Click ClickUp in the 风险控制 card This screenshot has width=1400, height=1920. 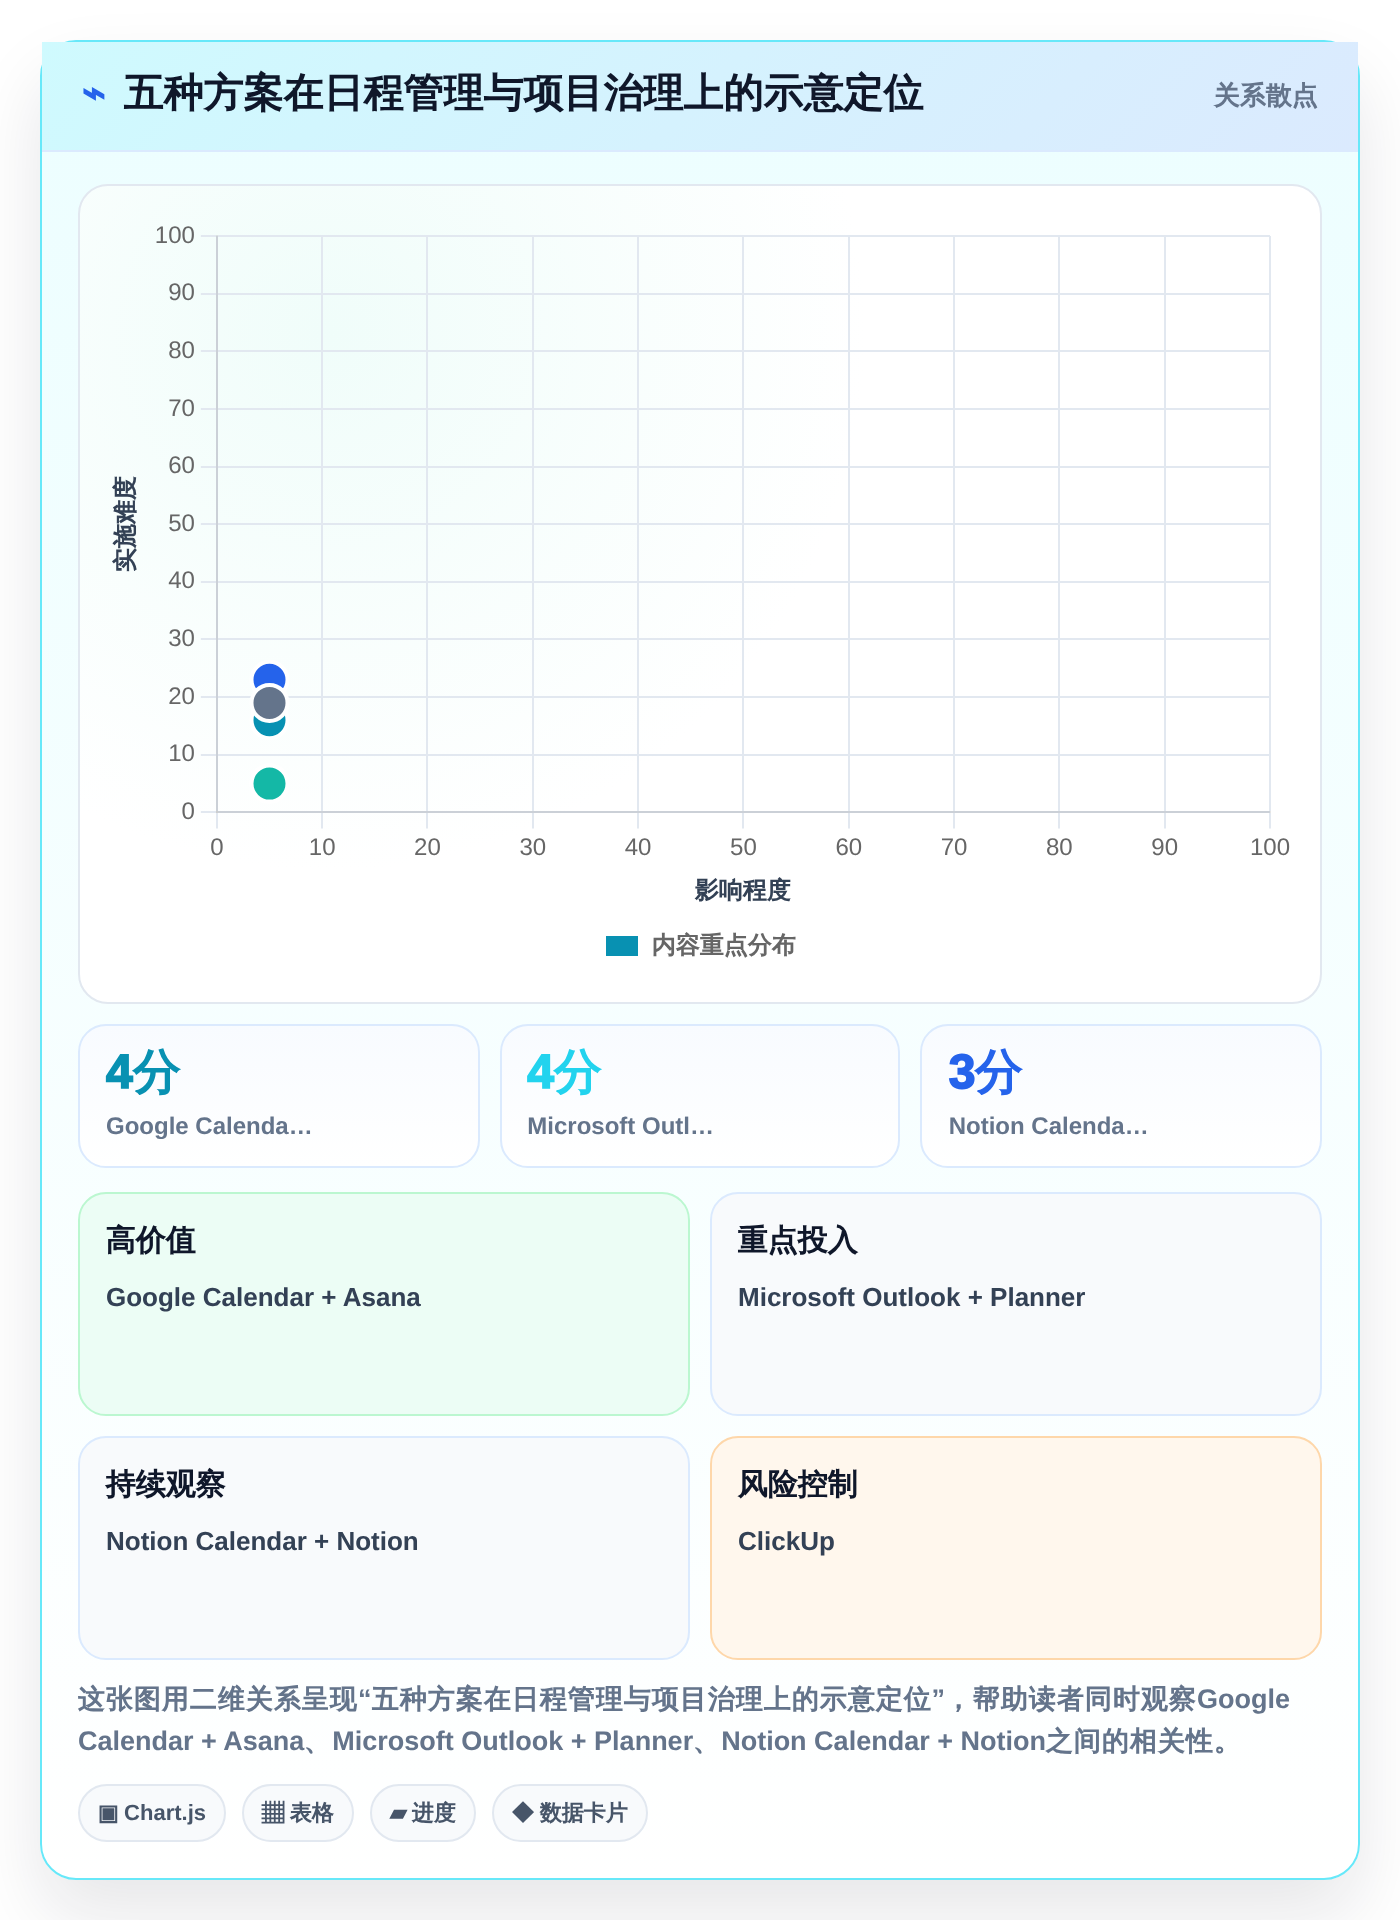pos(786,1541)
